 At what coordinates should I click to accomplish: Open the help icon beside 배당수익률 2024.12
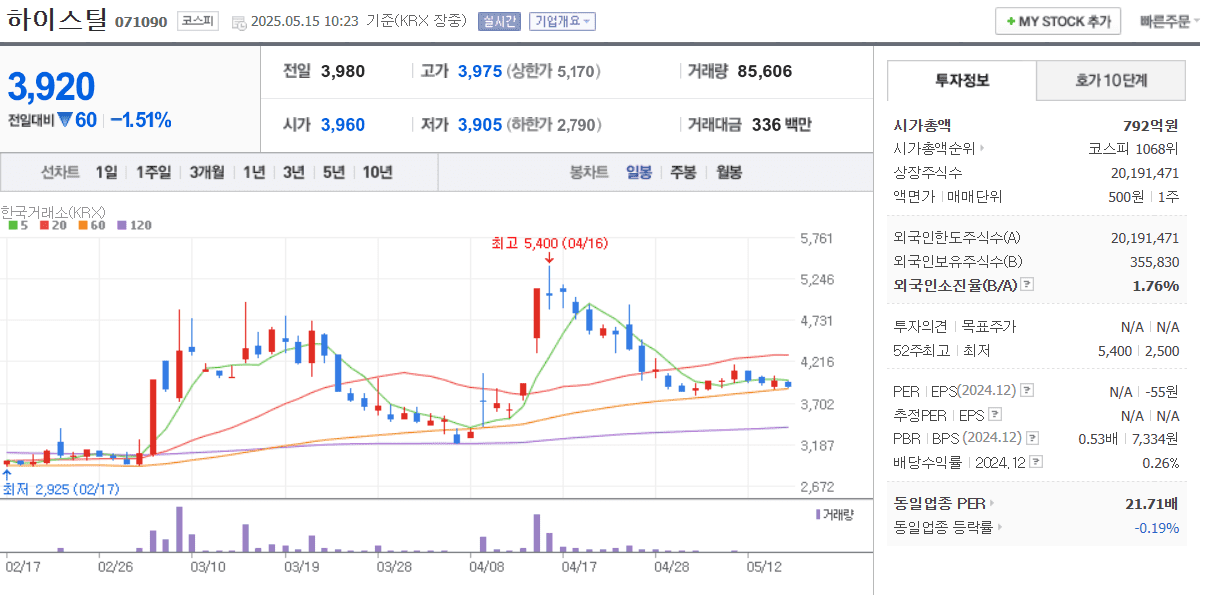click(x=1036, y=462)
